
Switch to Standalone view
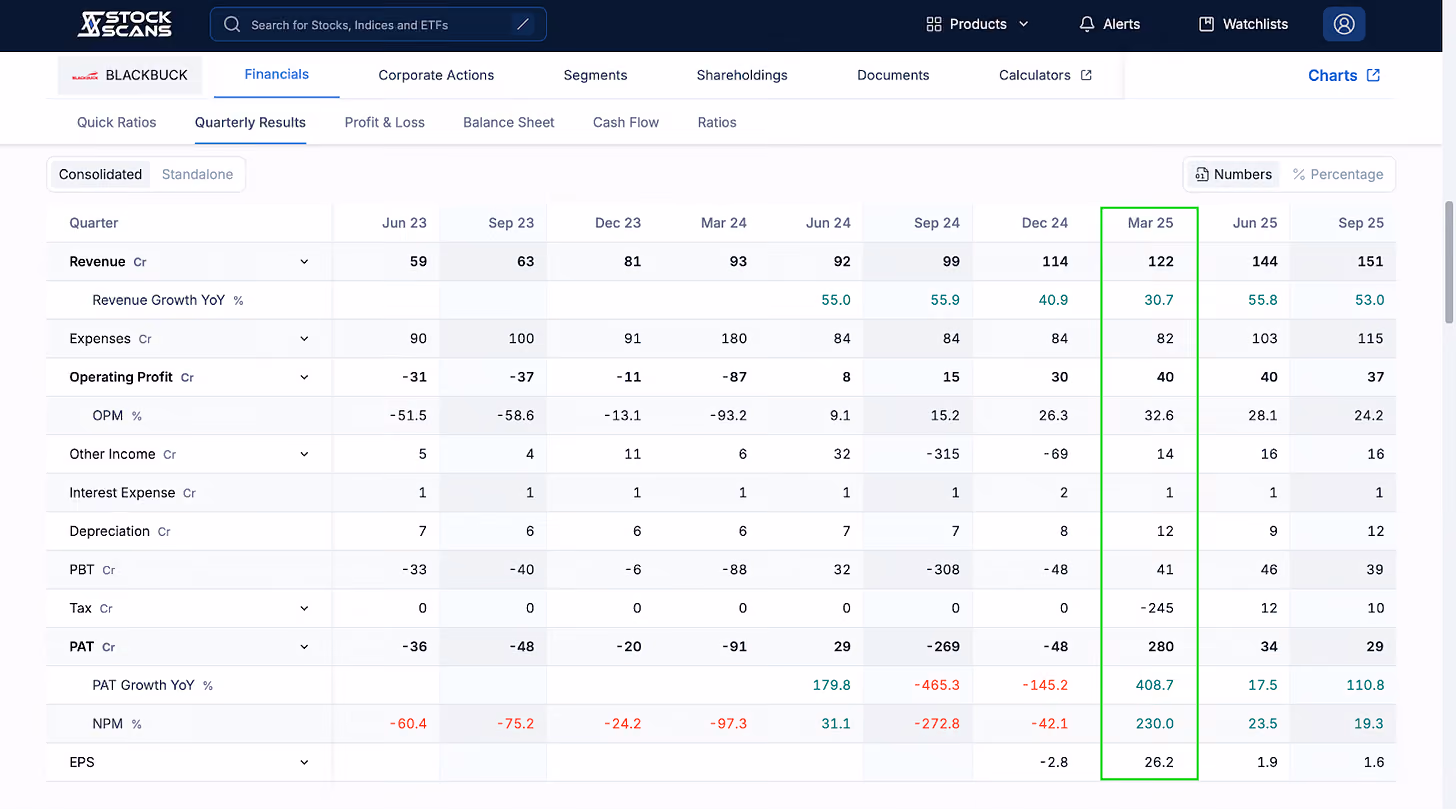click(x=197, y=174)
